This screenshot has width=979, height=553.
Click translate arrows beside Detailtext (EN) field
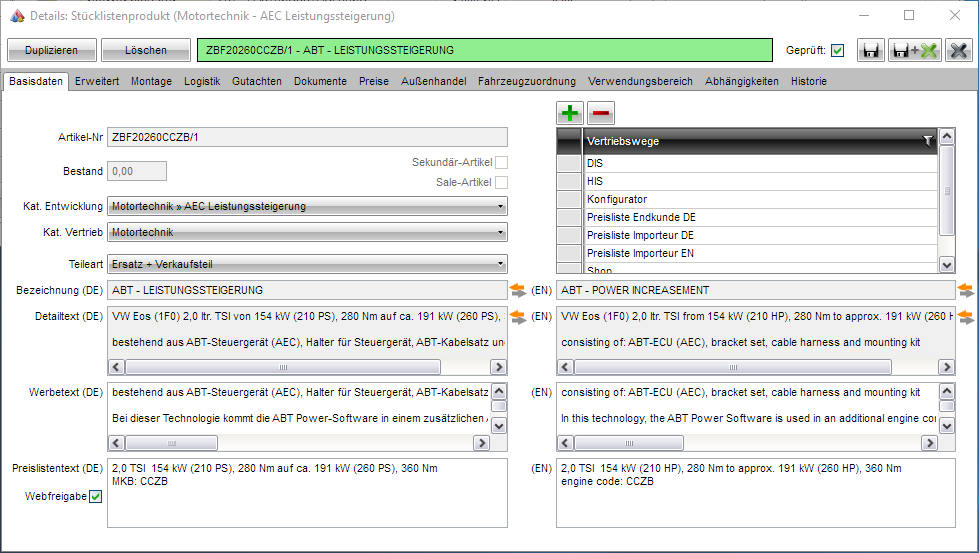coord(965,316)
